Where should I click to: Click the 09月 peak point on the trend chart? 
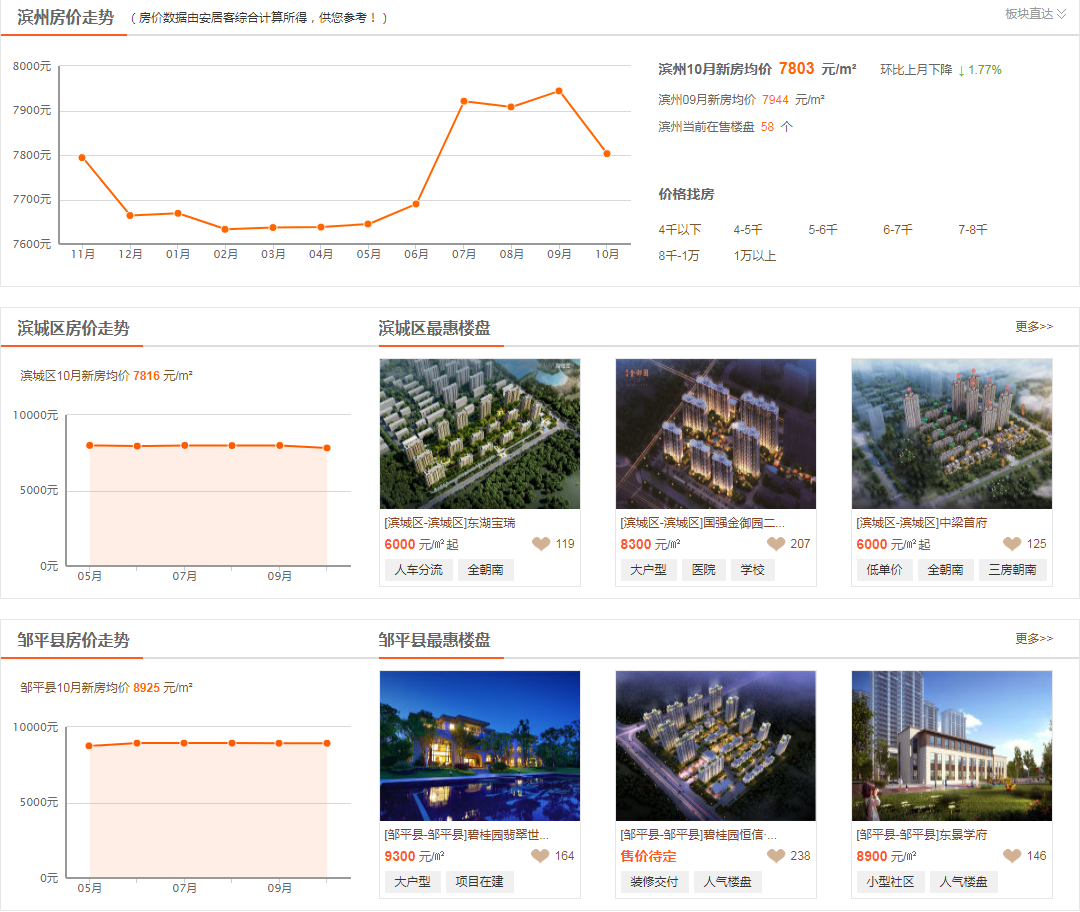coord(558,90)
